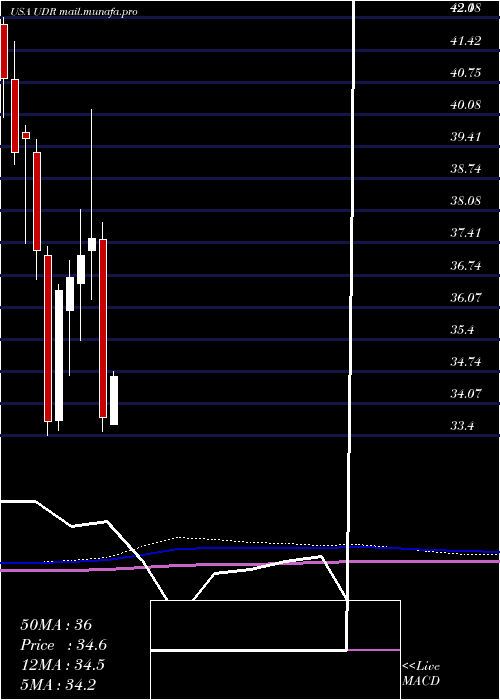Click the 39.41 price axis label

(466, 137)
